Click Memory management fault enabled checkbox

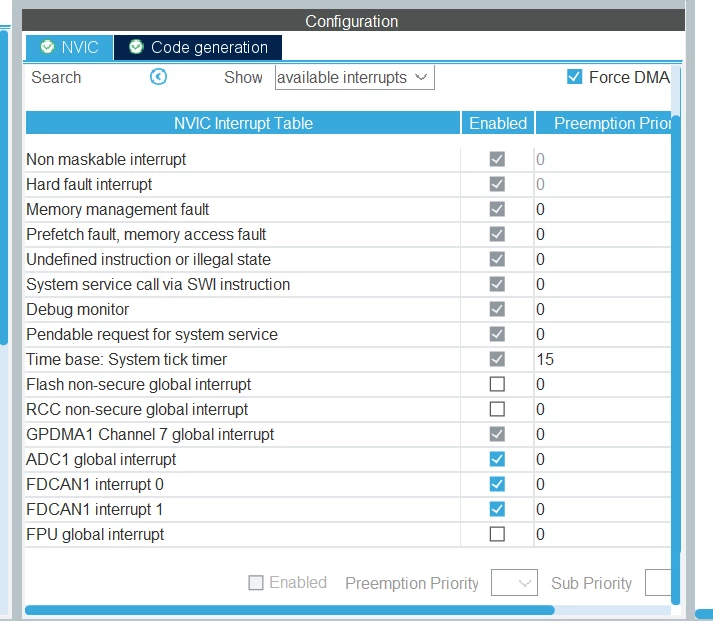(497, 209)
